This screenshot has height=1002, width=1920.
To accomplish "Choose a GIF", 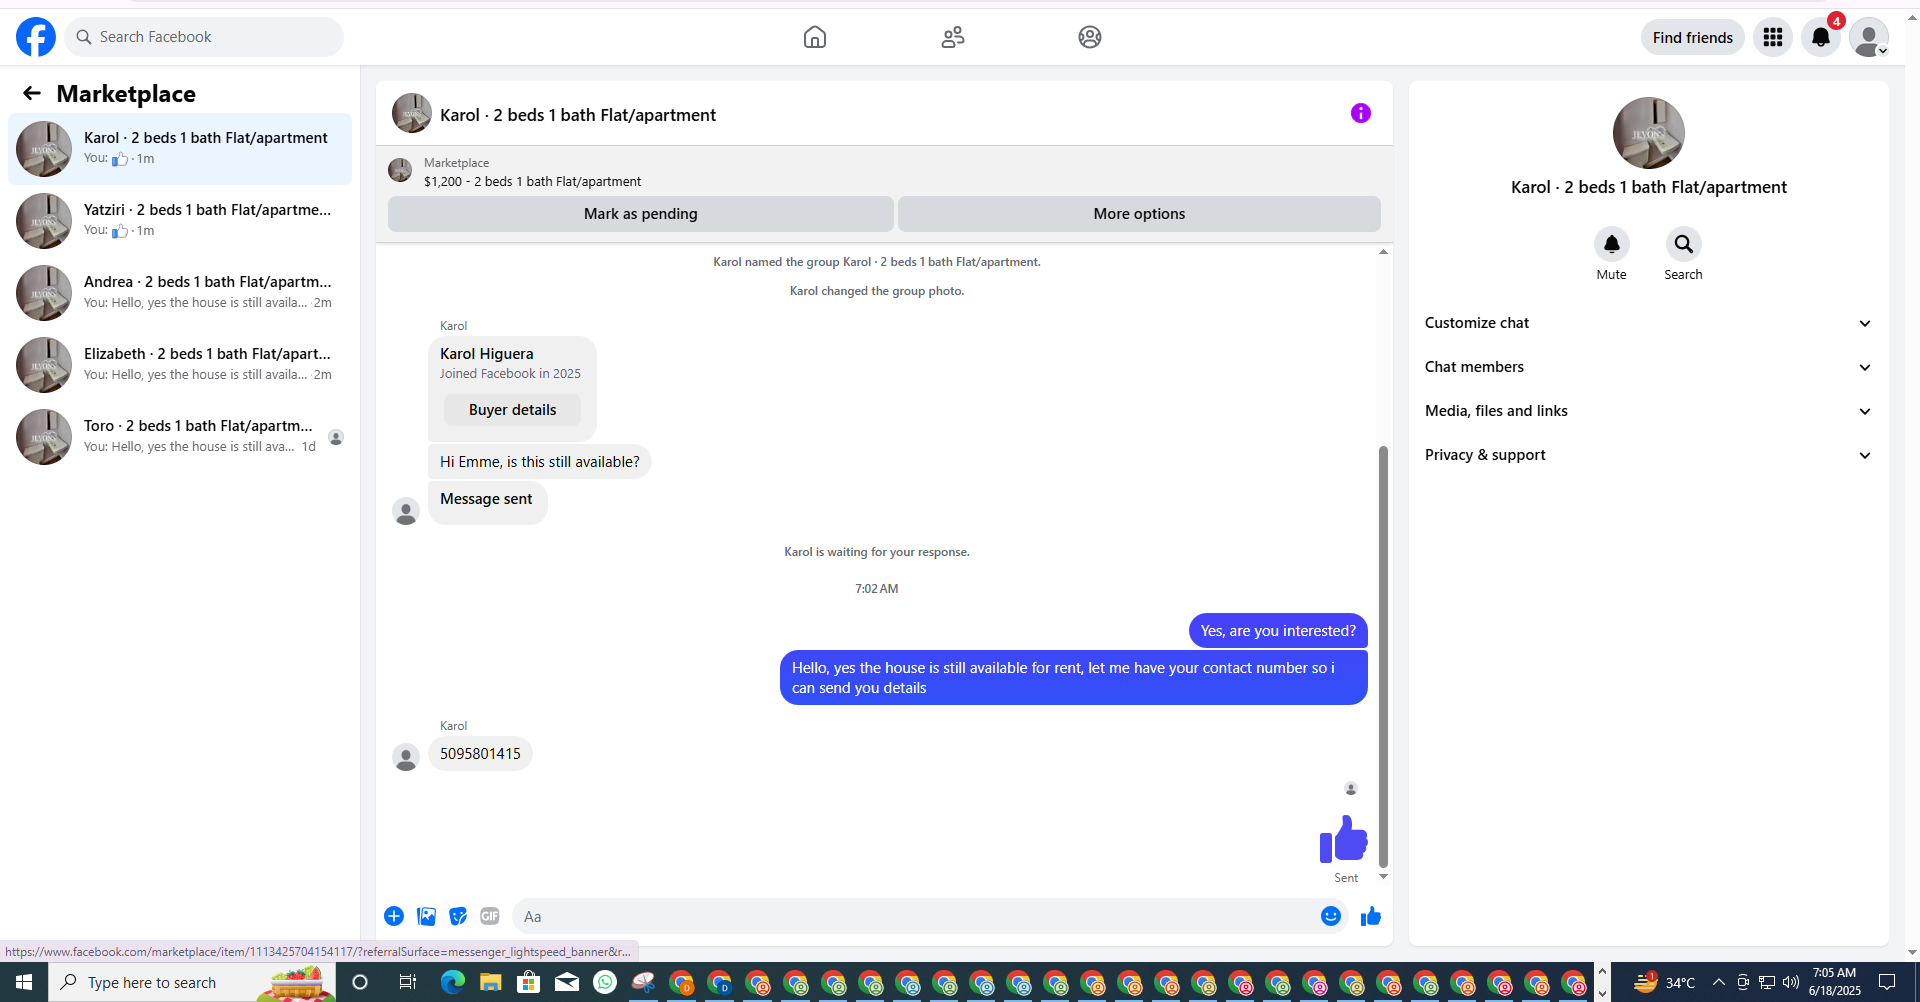I will coord(490,916).
